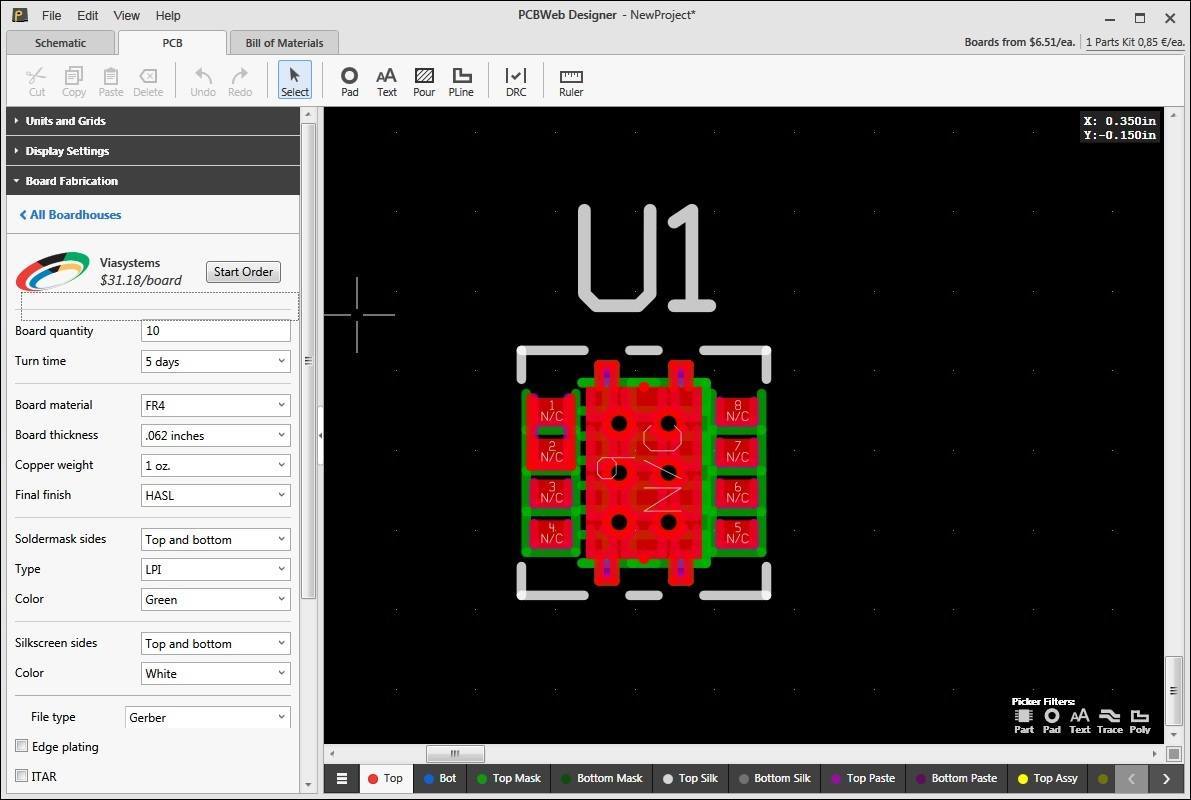Open the File type Gerber dropdown

(207, 717)
